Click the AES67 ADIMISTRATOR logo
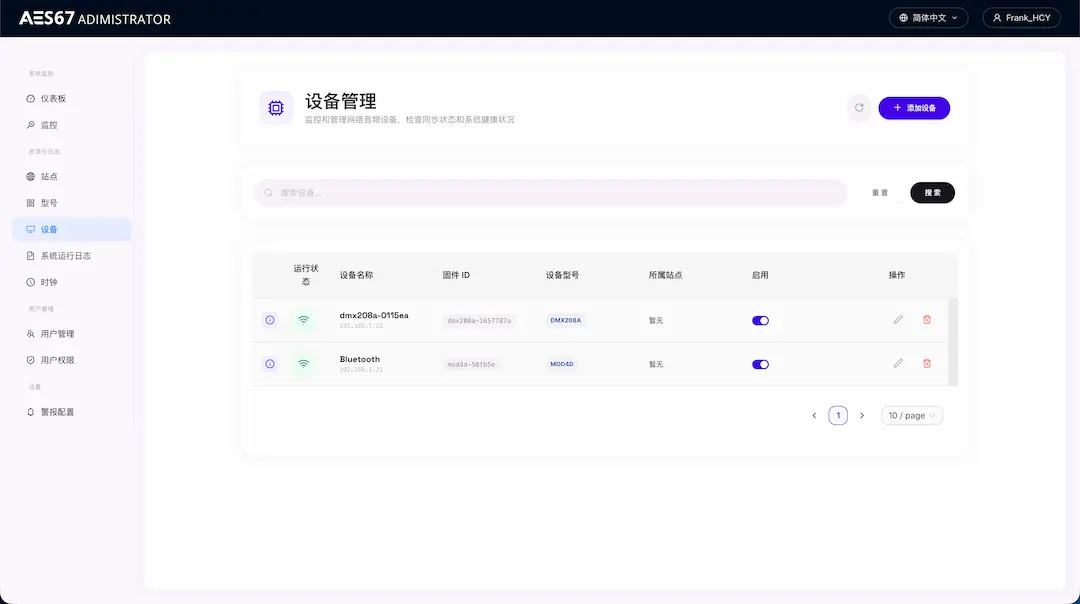 pyautogui.click(x=95, y=18)
